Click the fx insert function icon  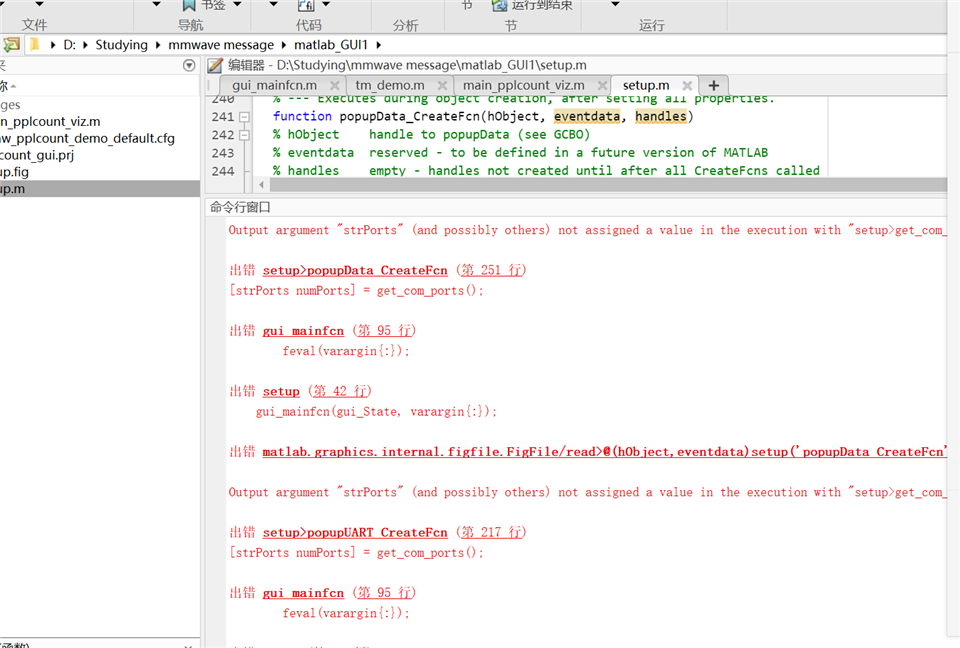(x=306, y=5)
